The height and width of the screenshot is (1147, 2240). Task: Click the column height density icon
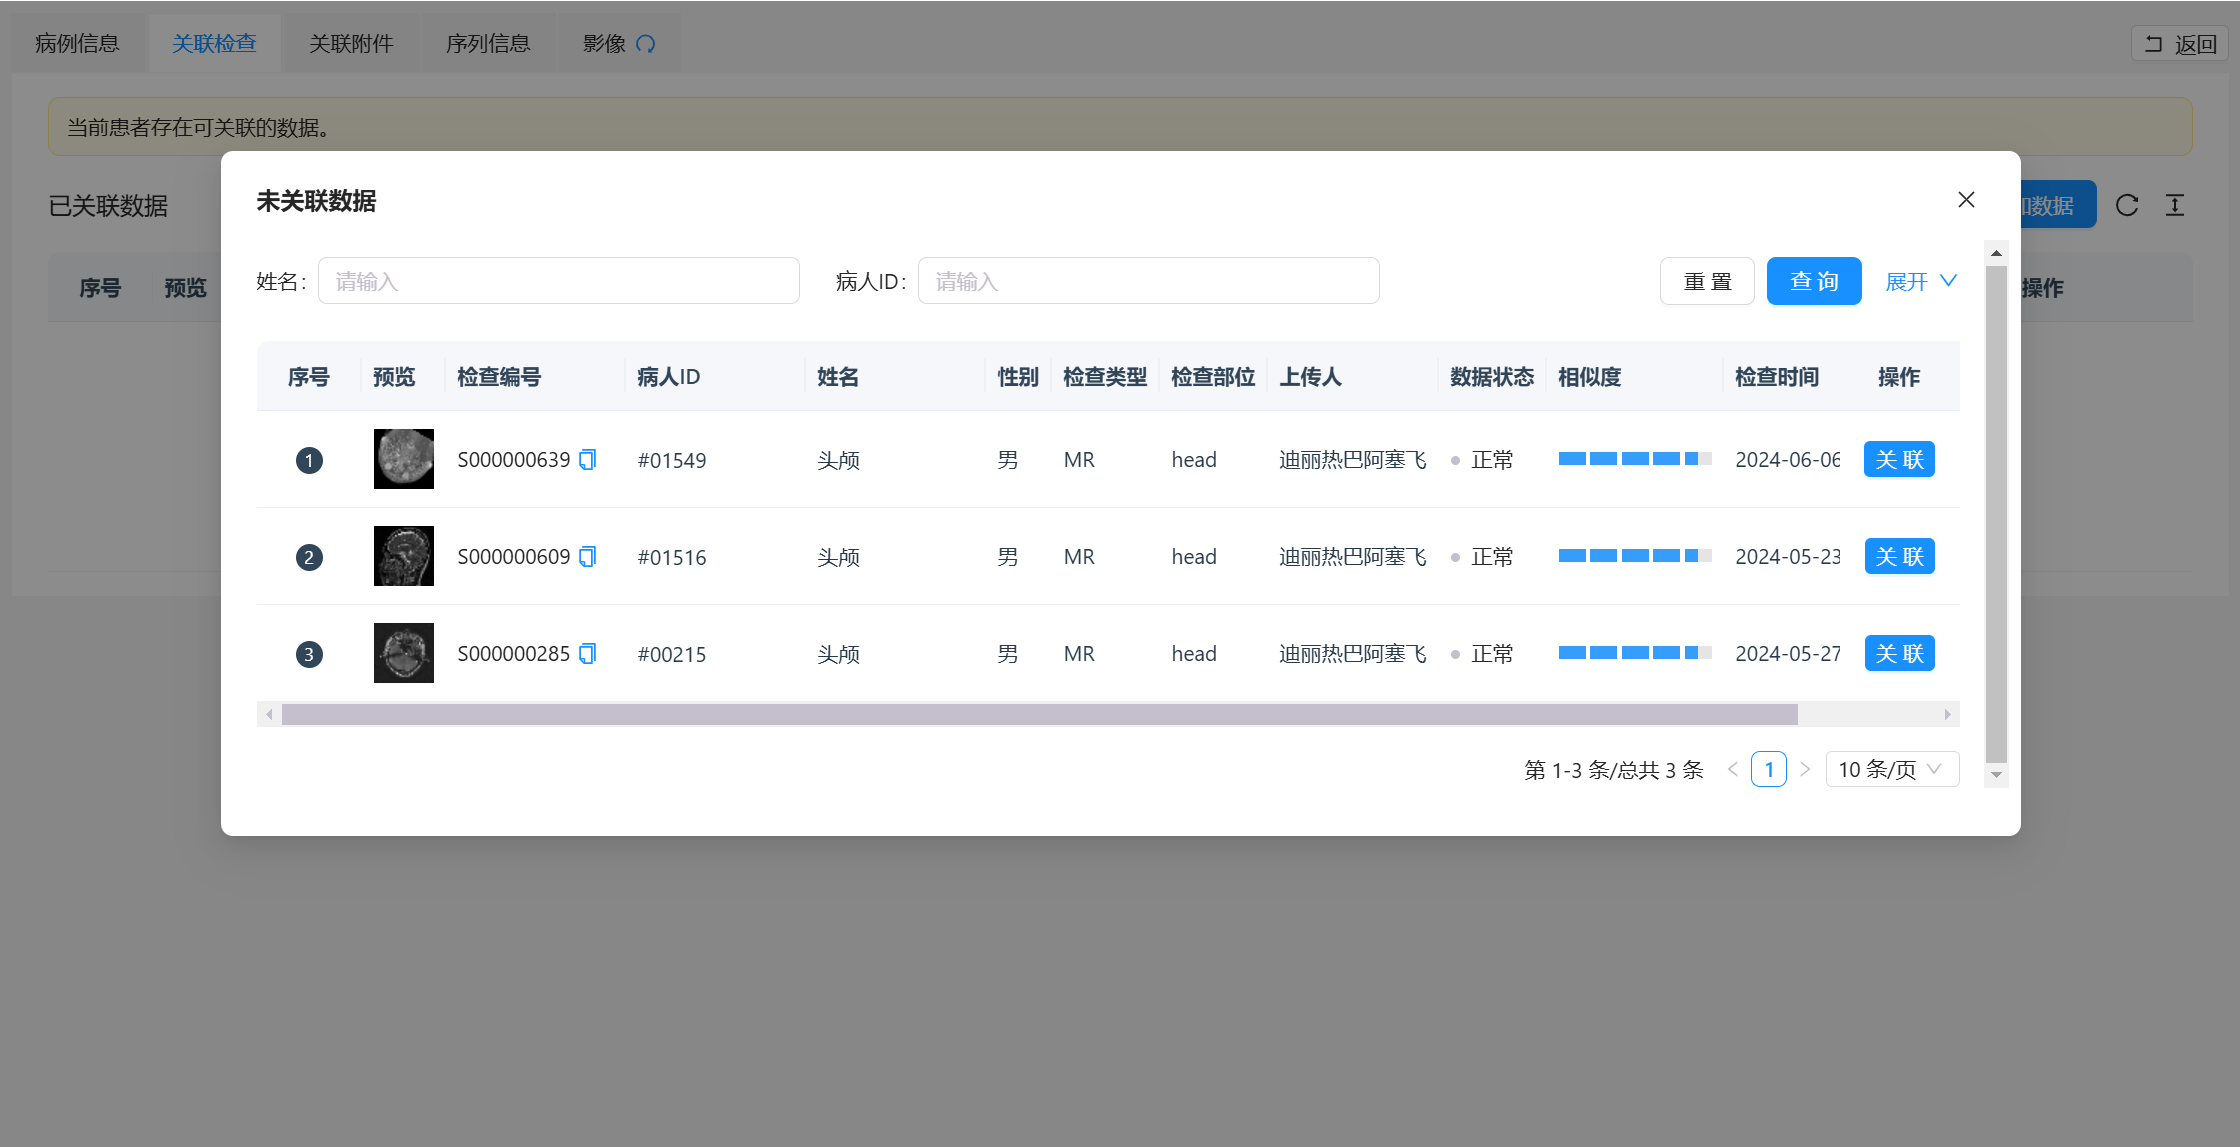pyautogui.click(x=2175, y=205)
